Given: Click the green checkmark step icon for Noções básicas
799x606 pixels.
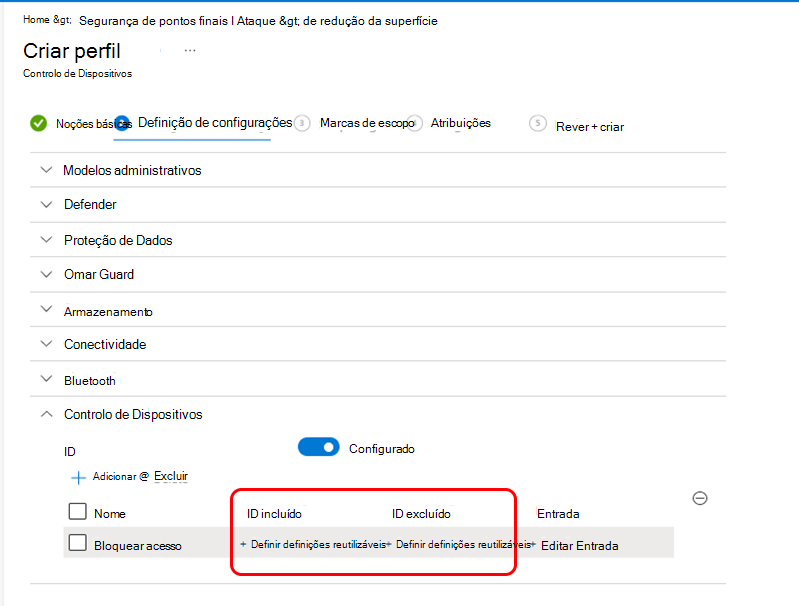Looking at the screenshot, I should point(38,123).
